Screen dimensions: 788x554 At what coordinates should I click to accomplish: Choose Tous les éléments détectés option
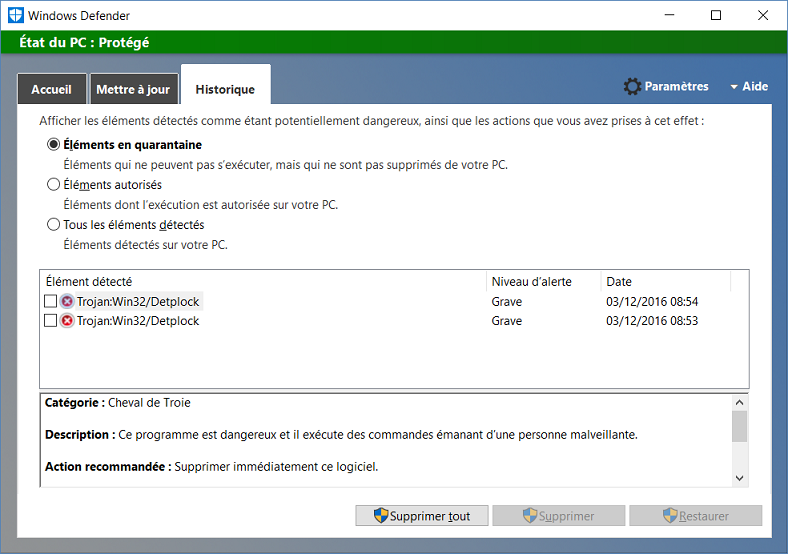pyautogui.click(x=53, y=224)
